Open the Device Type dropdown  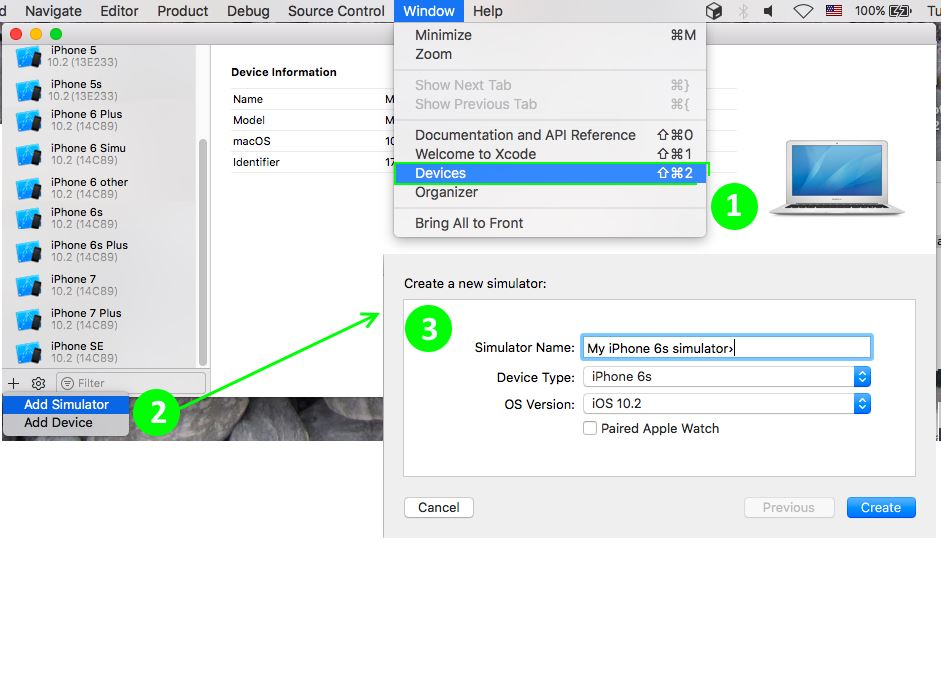727,376
